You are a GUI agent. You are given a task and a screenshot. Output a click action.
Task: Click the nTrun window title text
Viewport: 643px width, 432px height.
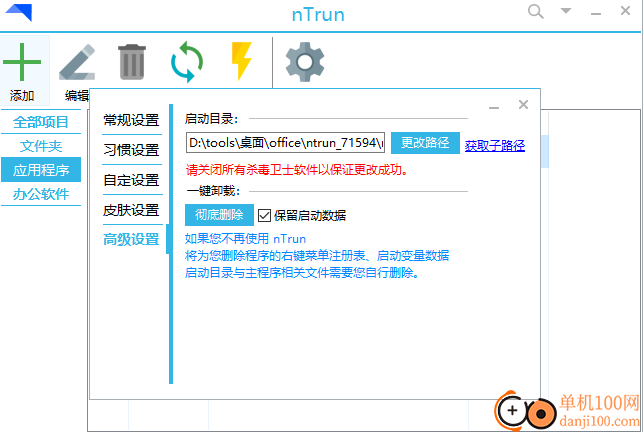click(318, 14)
